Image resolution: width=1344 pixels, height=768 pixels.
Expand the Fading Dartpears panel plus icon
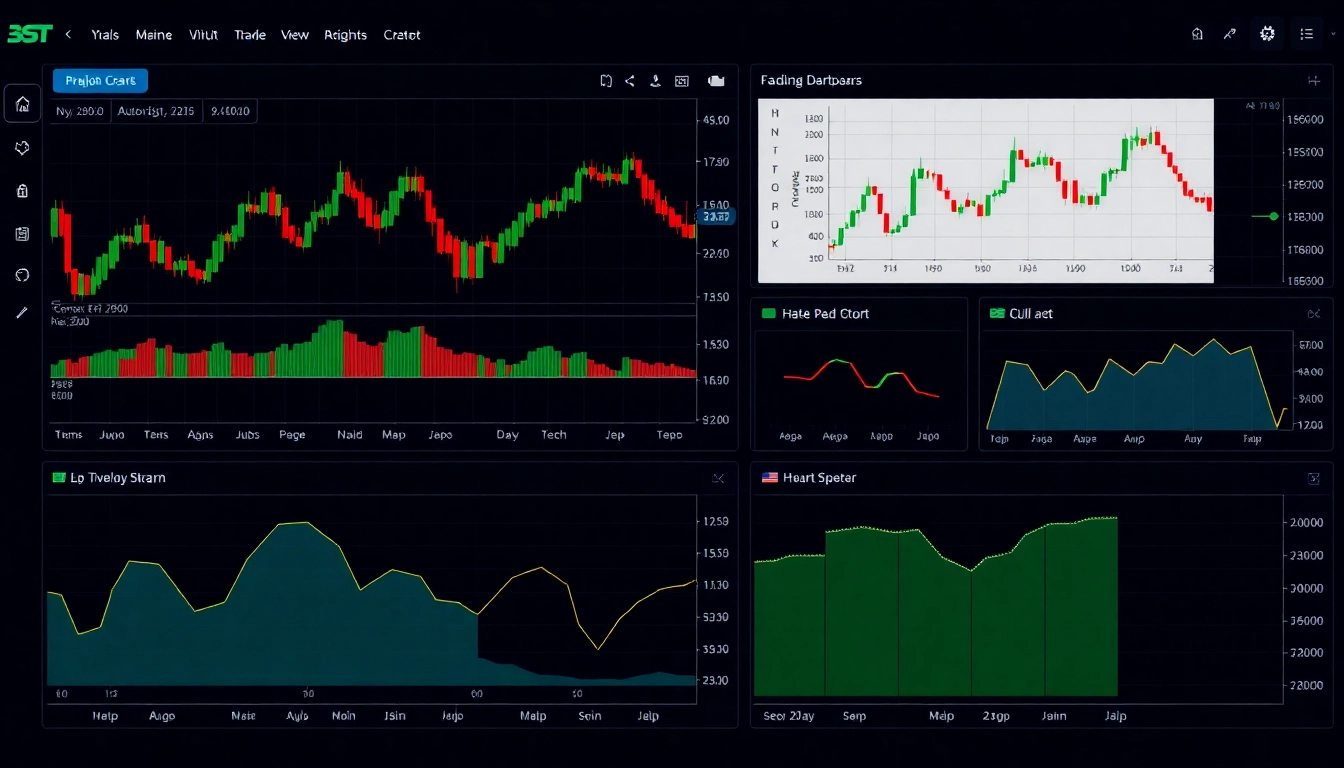[x=1313, y=80]
